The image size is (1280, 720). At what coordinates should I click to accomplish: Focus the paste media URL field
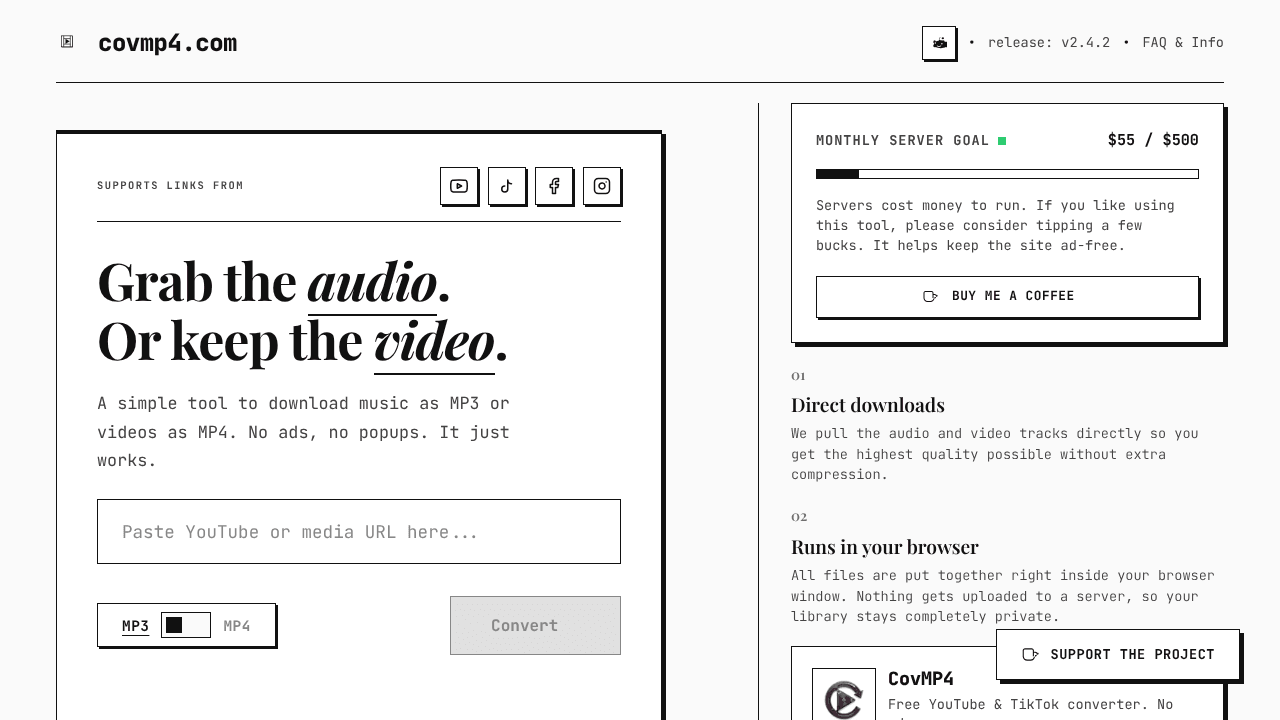pos(359,532)
